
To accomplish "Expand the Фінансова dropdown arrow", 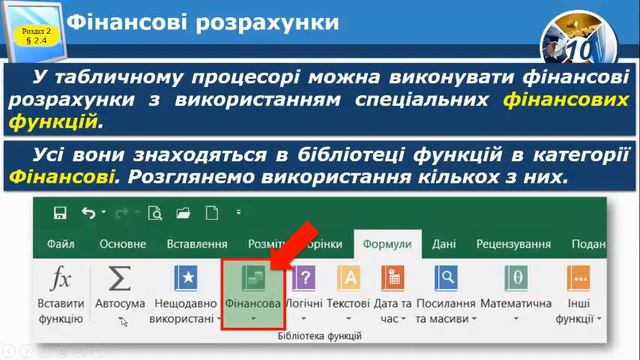I will click(x=253, y=318).
